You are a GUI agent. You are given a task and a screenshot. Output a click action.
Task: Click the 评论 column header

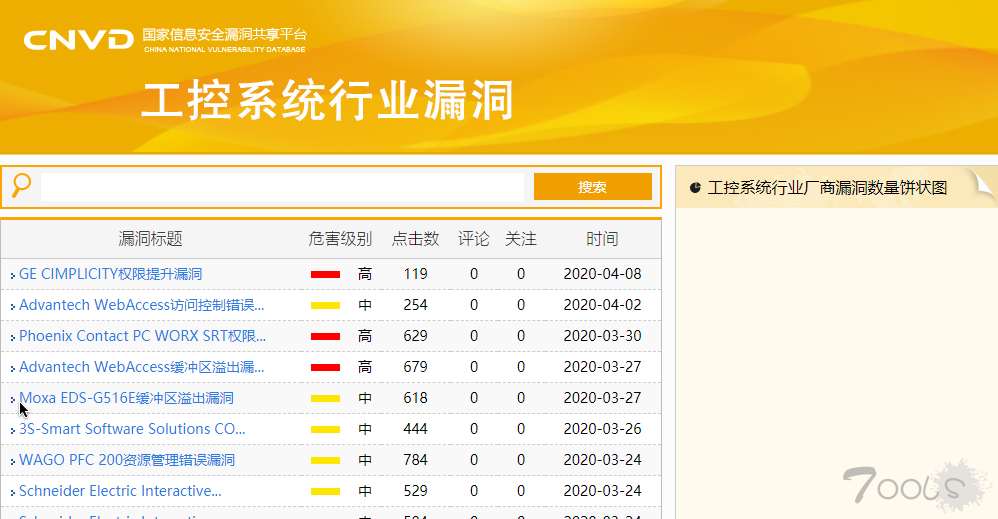tap(474, 239)
